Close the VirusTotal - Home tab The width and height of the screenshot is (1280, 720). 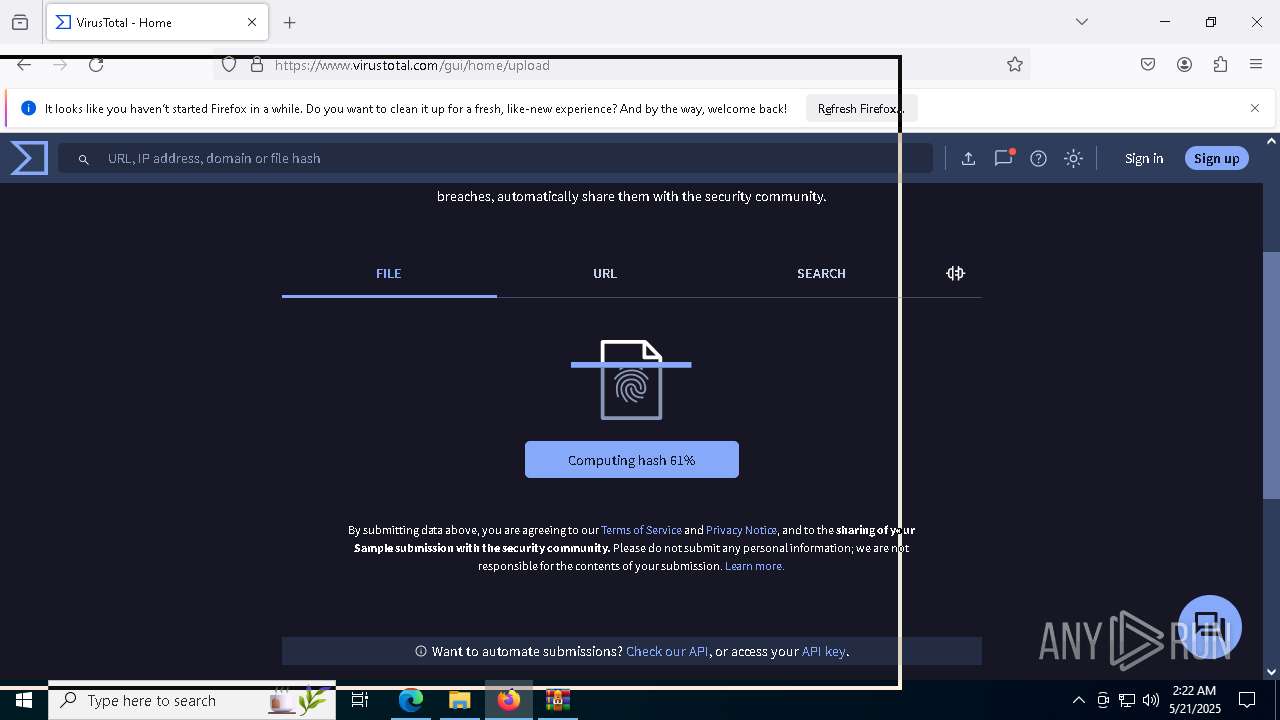pos(252,22)
